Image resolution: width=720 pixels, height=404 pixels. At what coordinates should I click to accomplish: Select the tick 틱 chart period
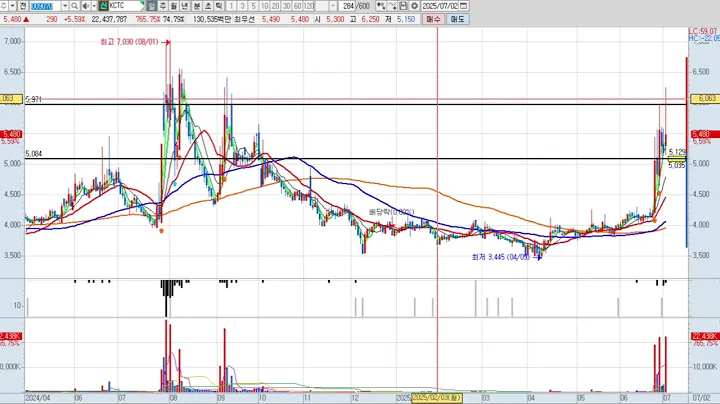219,6
